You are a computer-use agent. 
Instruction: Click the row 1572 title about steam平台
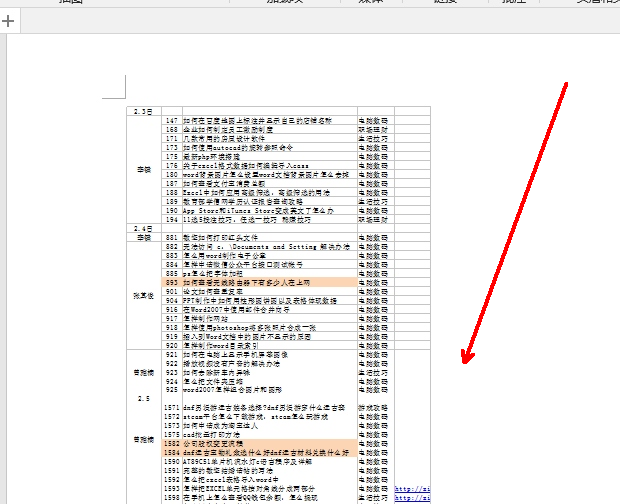tap(255, 417)
